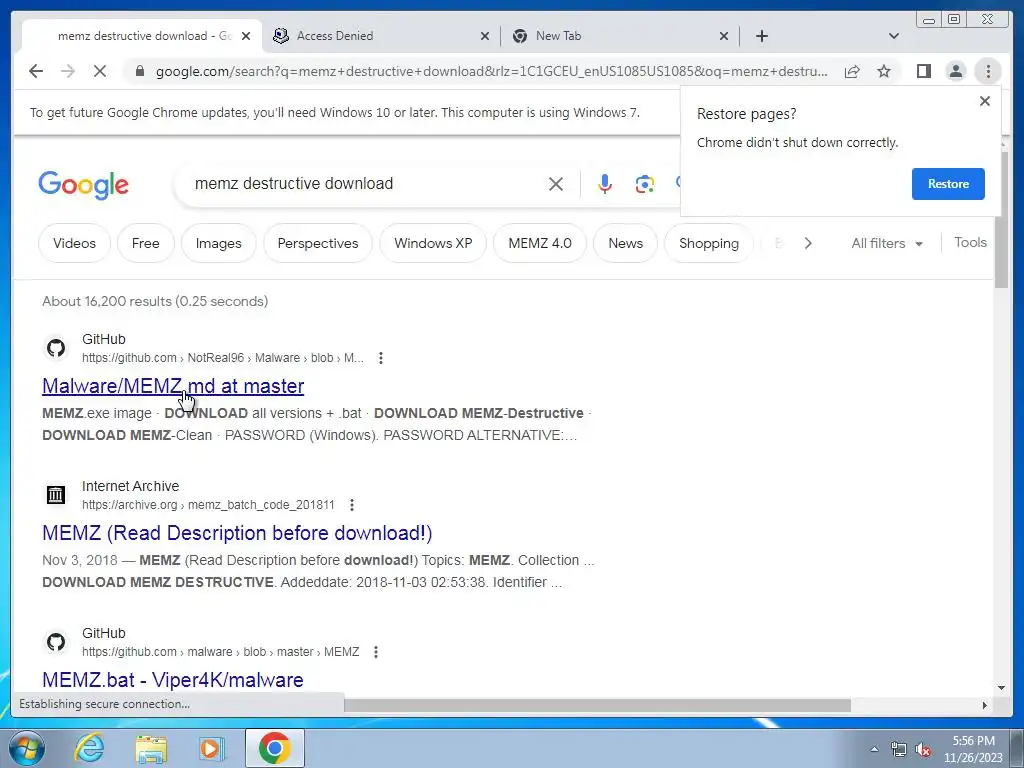
Task: Open Windows Explorer from the taskbar
Action: coord(152,748)
